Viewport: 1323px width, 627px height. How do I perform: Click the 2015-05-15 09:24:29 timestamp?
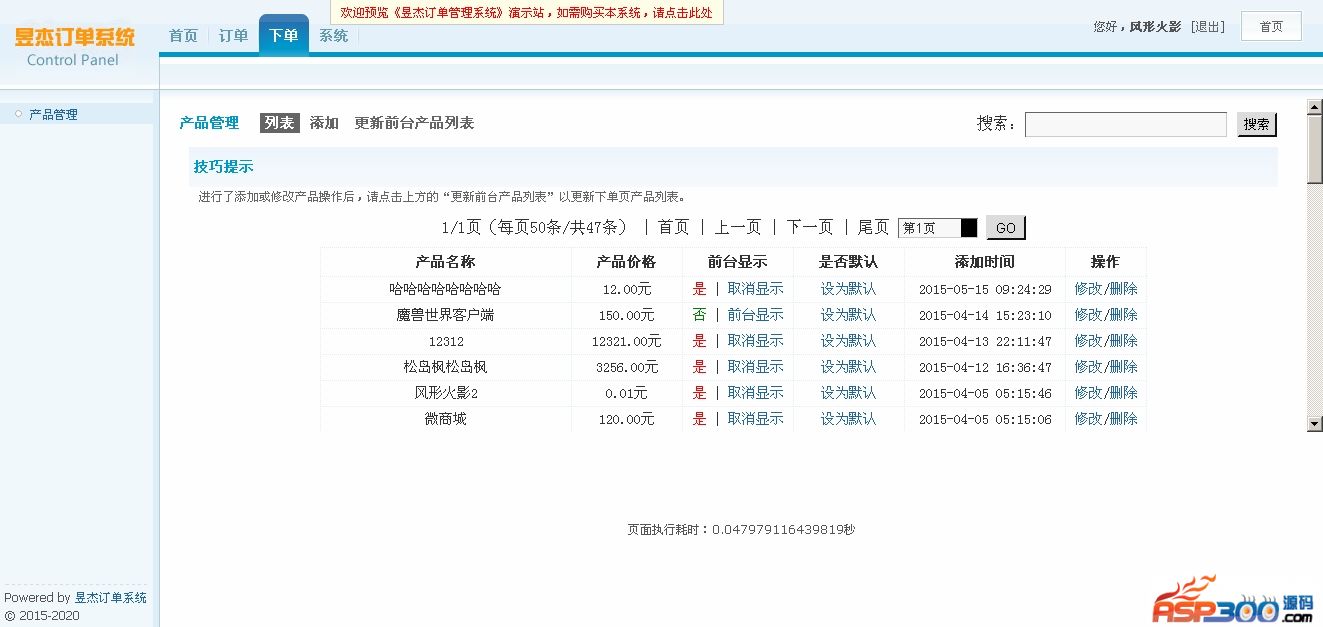pos(985,289)
